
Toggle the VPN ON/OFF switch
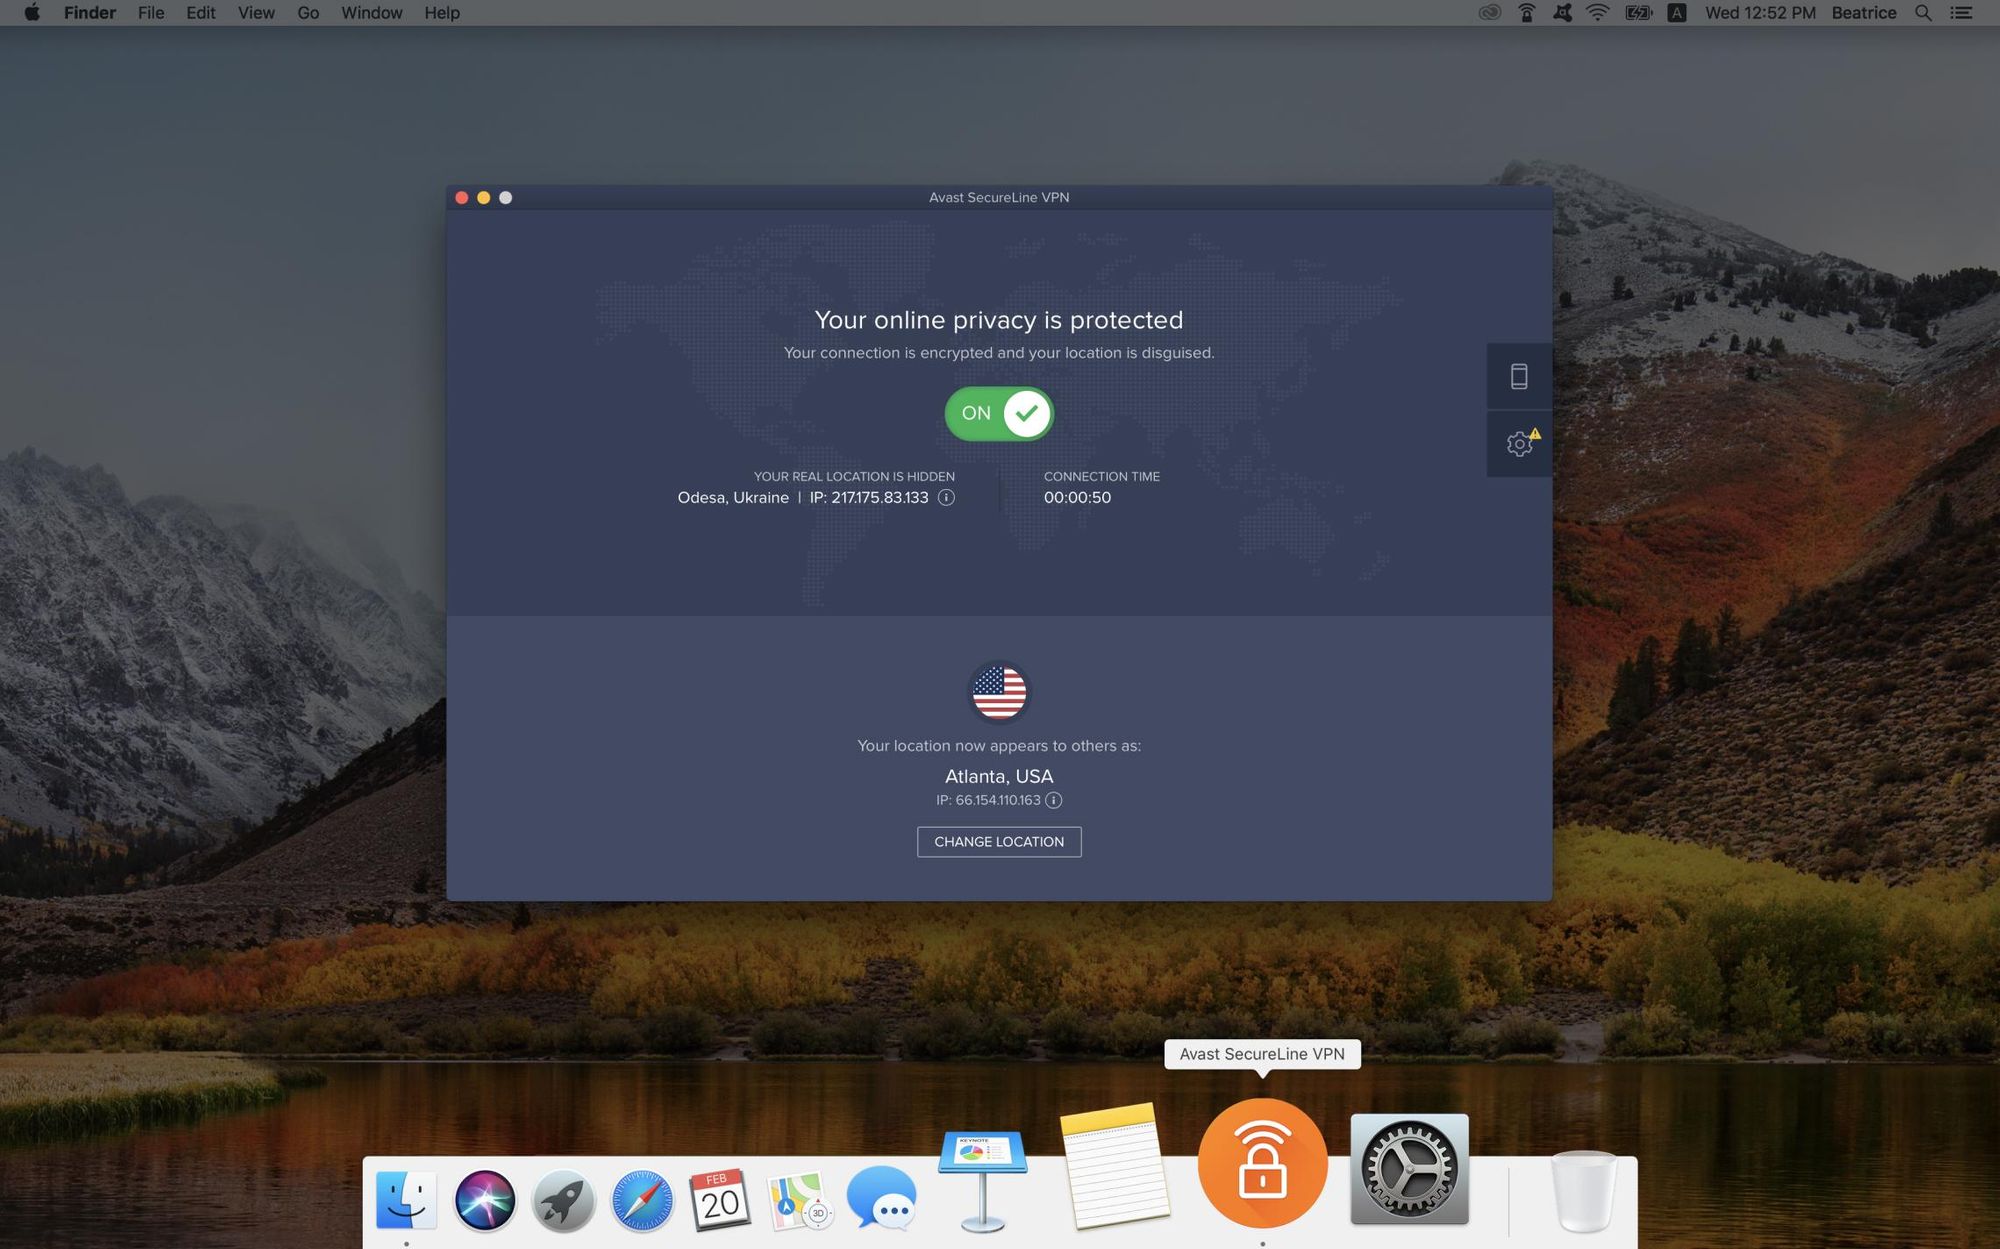(999, 413)
